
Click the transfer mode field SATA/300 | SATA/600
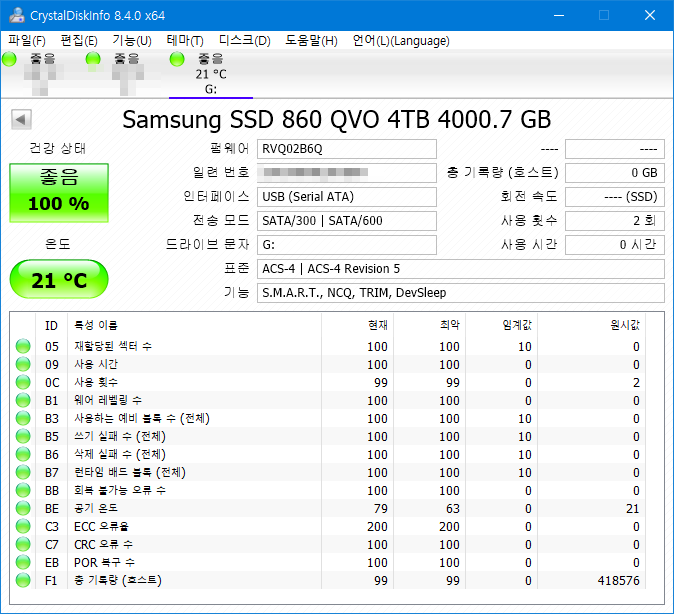(x=347, y=221)
